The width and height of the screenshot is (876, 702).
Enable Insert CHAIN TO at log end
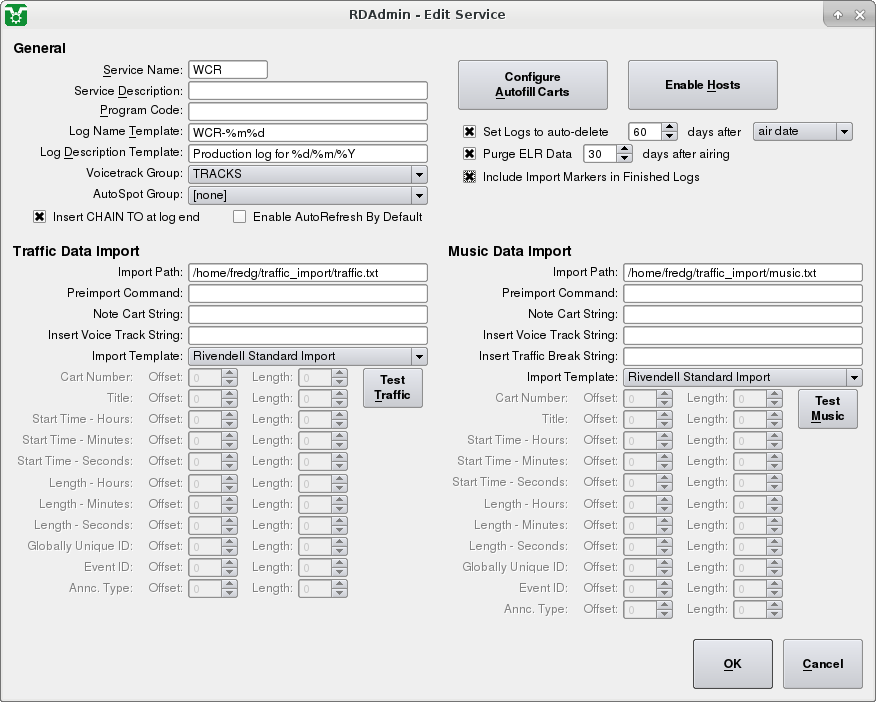pos(38,216)
